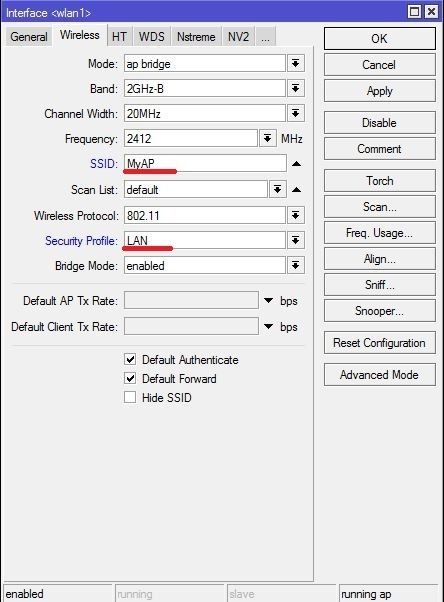Collapse the Scan List up arrow
The height and width of the screenshot is (602, 444).
pos(296,190)
